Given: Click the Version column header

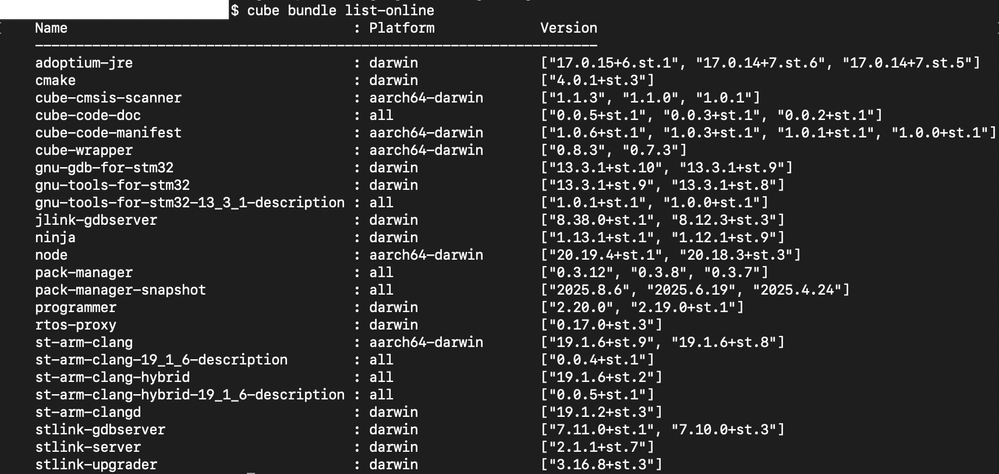Looking at the screenshot, I should 568,28.
